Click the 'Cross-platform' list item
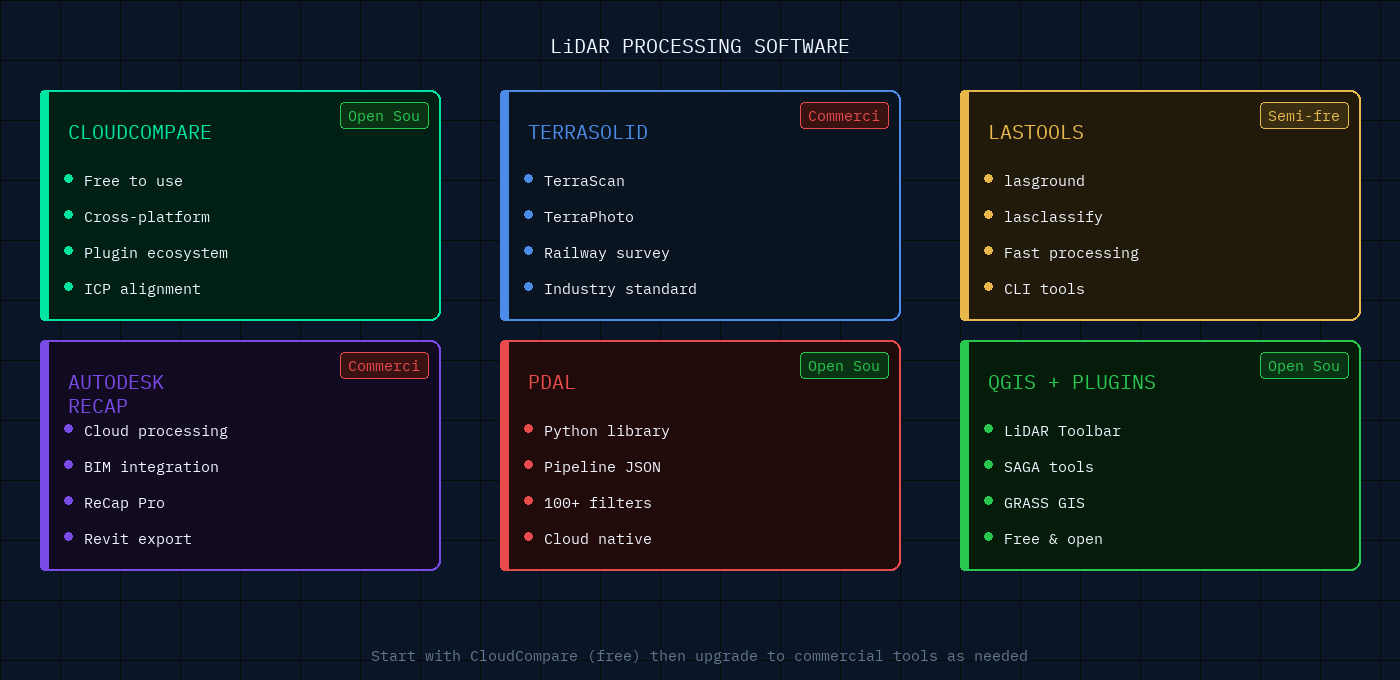 coord(147,217)
